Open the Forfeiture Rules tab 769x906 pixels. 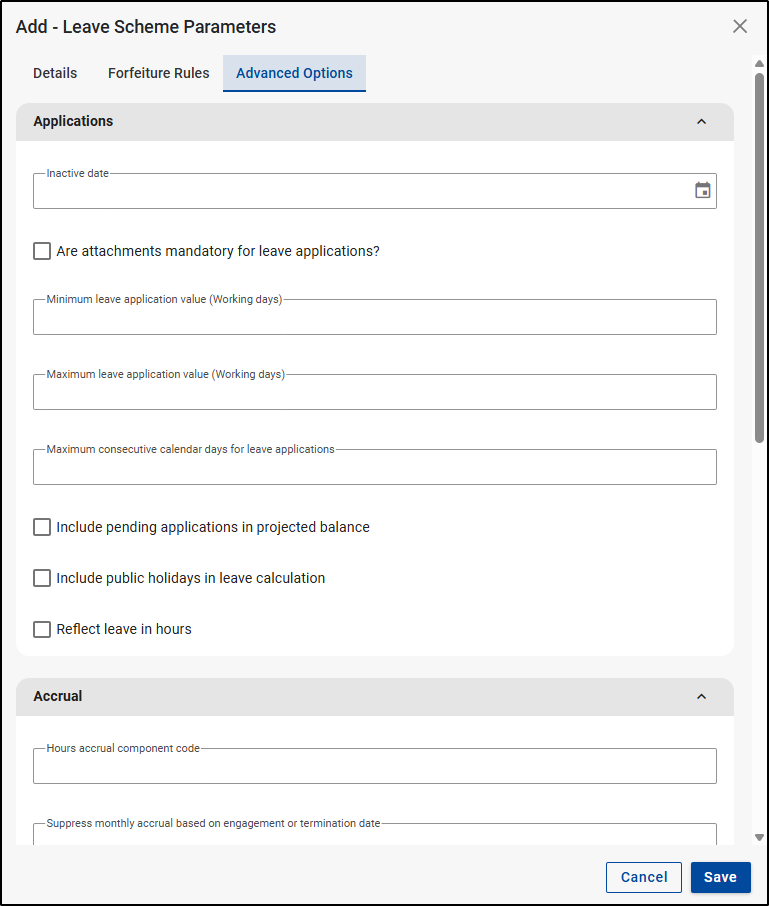pos(159,73)
